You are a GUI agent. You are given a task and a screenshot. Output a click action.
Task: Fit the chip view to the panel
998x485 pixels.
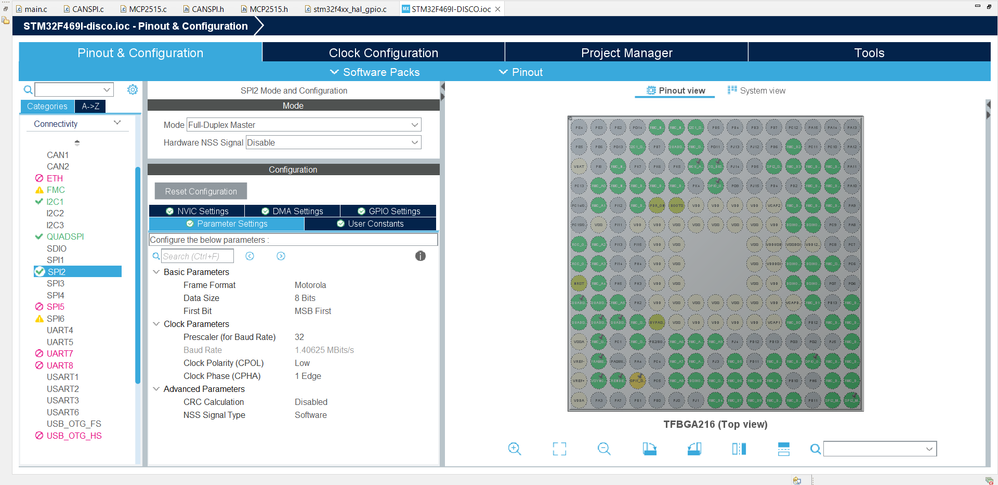559,449
